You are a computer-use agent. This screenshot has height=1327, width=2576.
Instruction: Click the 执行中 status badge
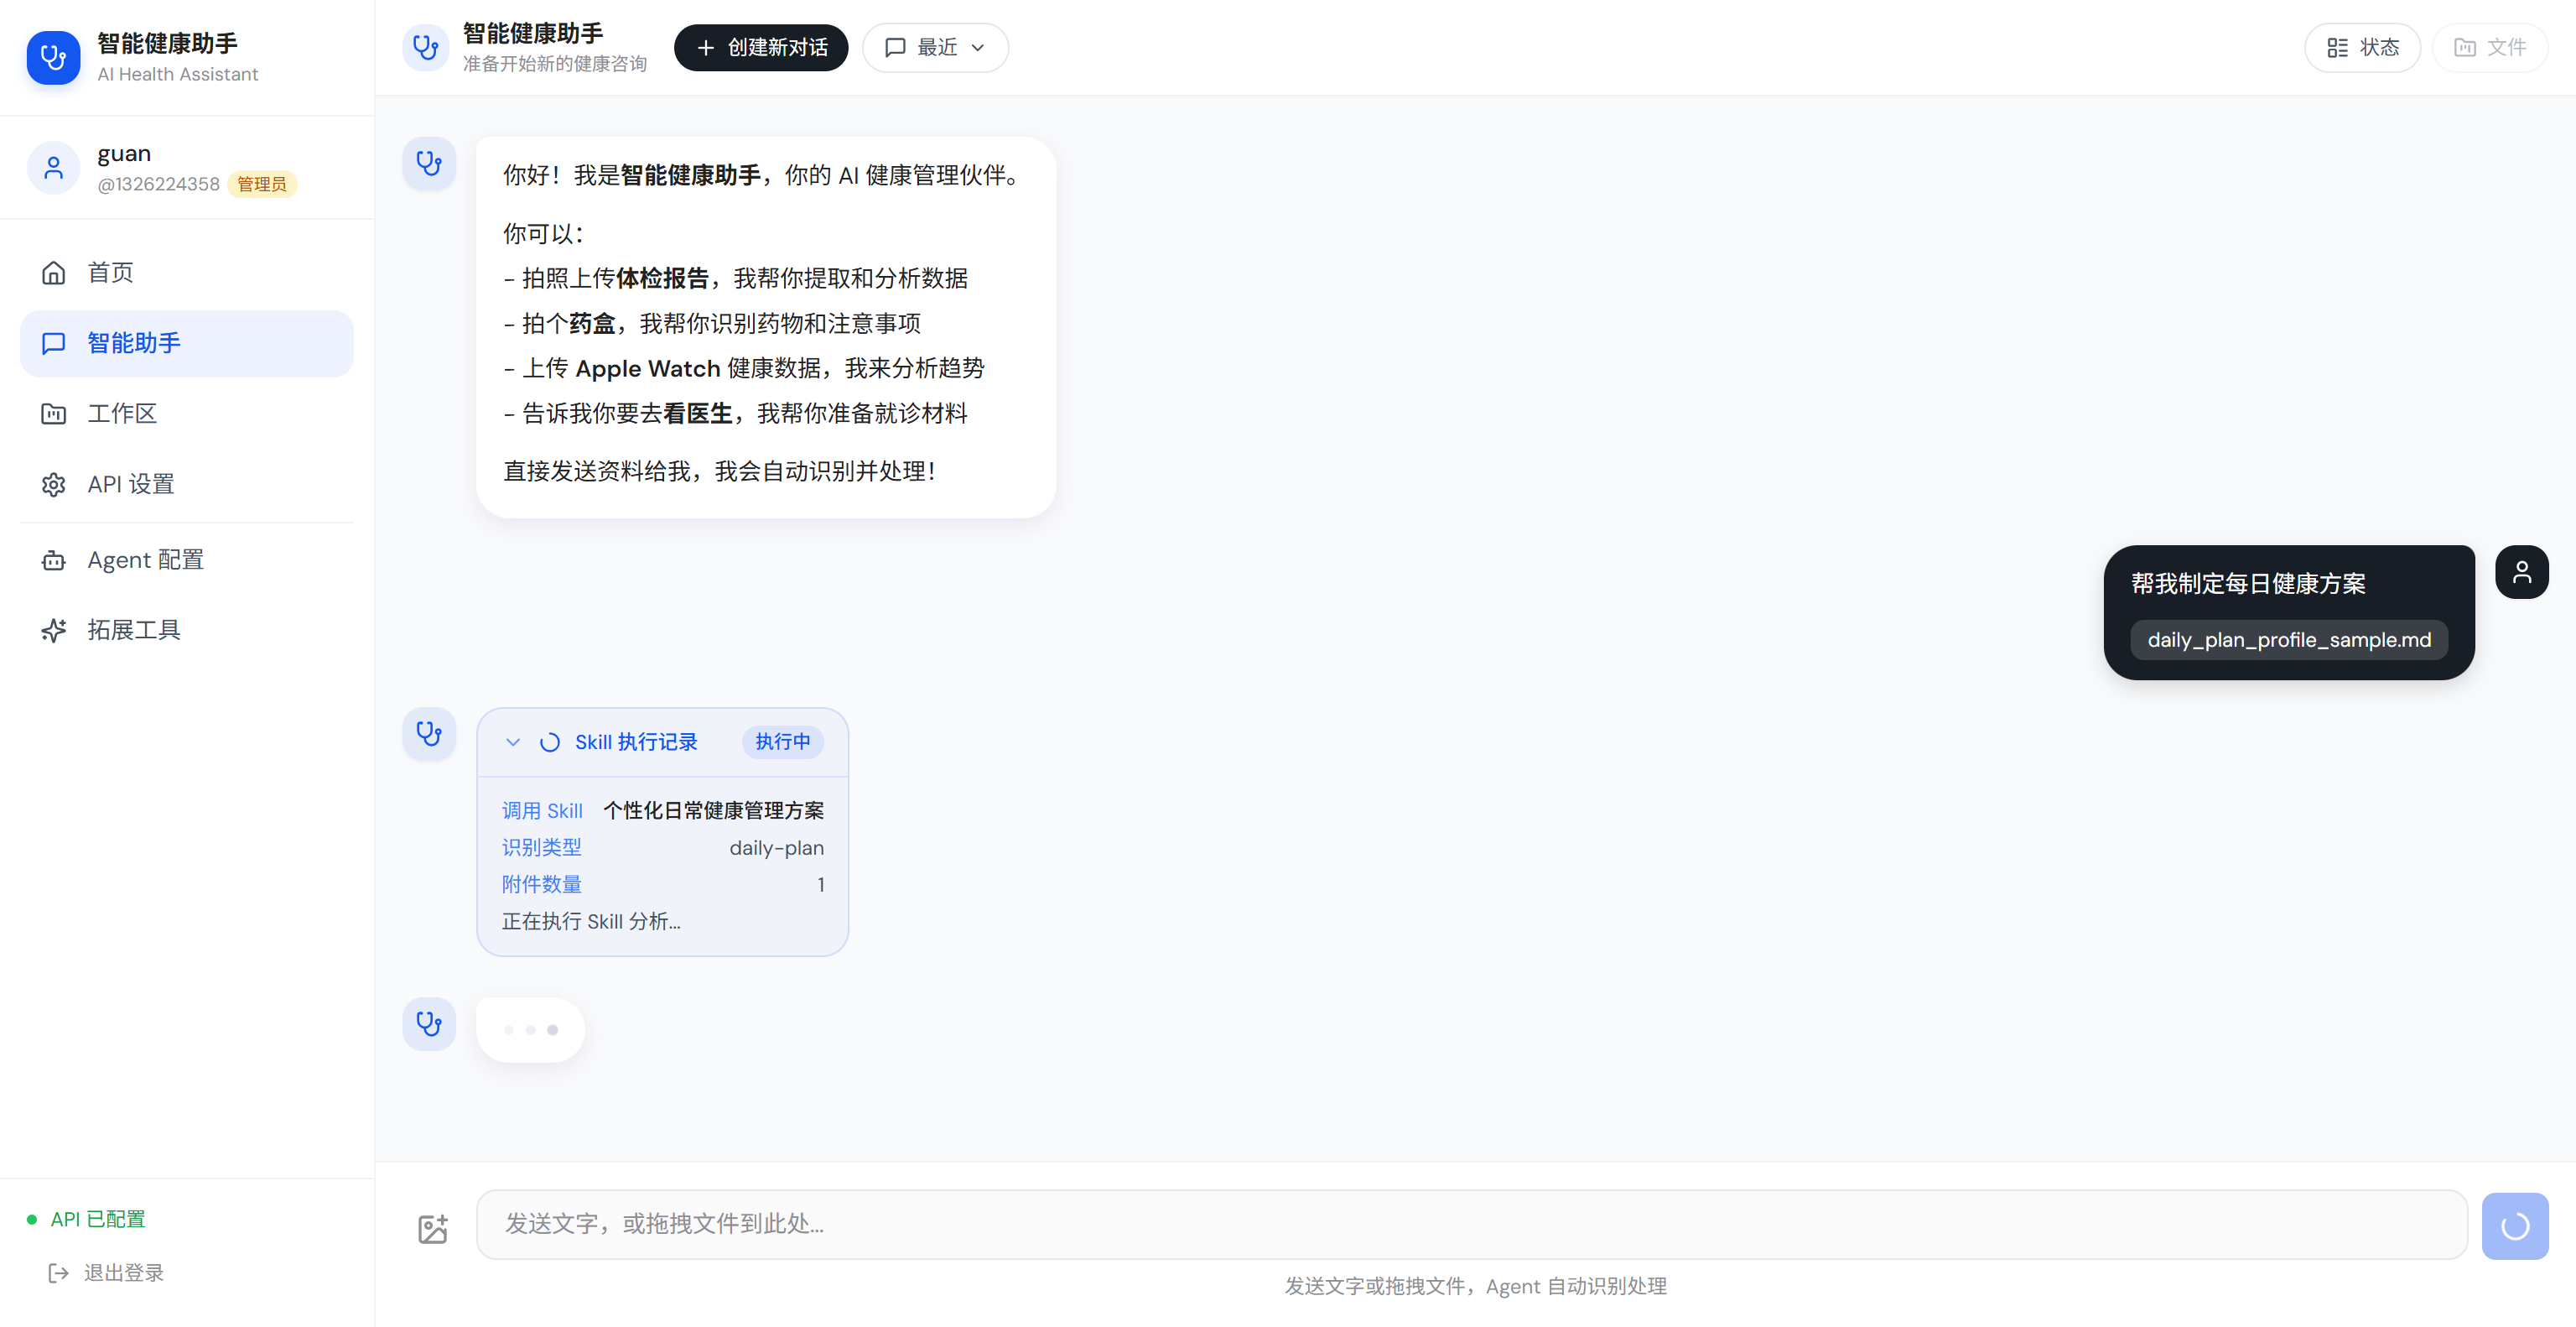(x=783, y=742)
